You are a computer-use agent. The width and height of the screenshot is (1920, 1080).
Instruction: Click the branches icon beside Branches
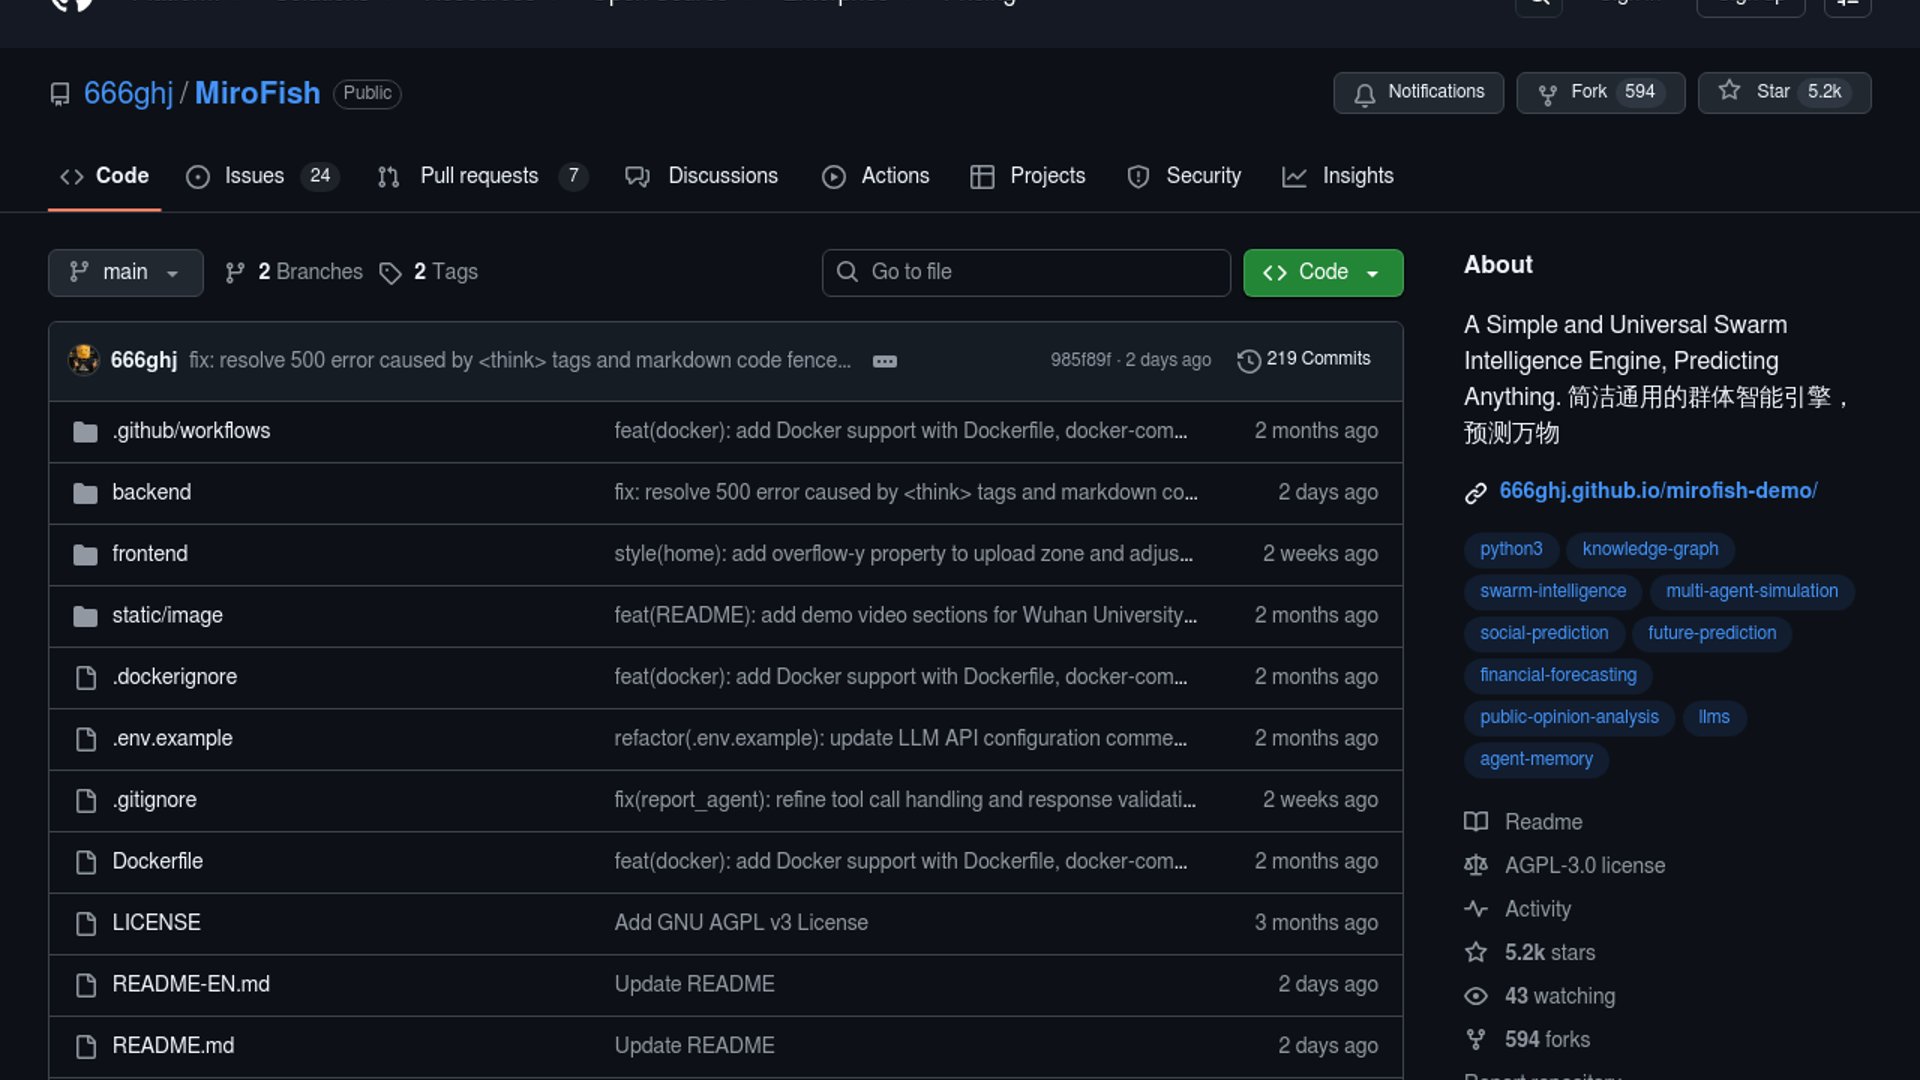pos(235,273)
